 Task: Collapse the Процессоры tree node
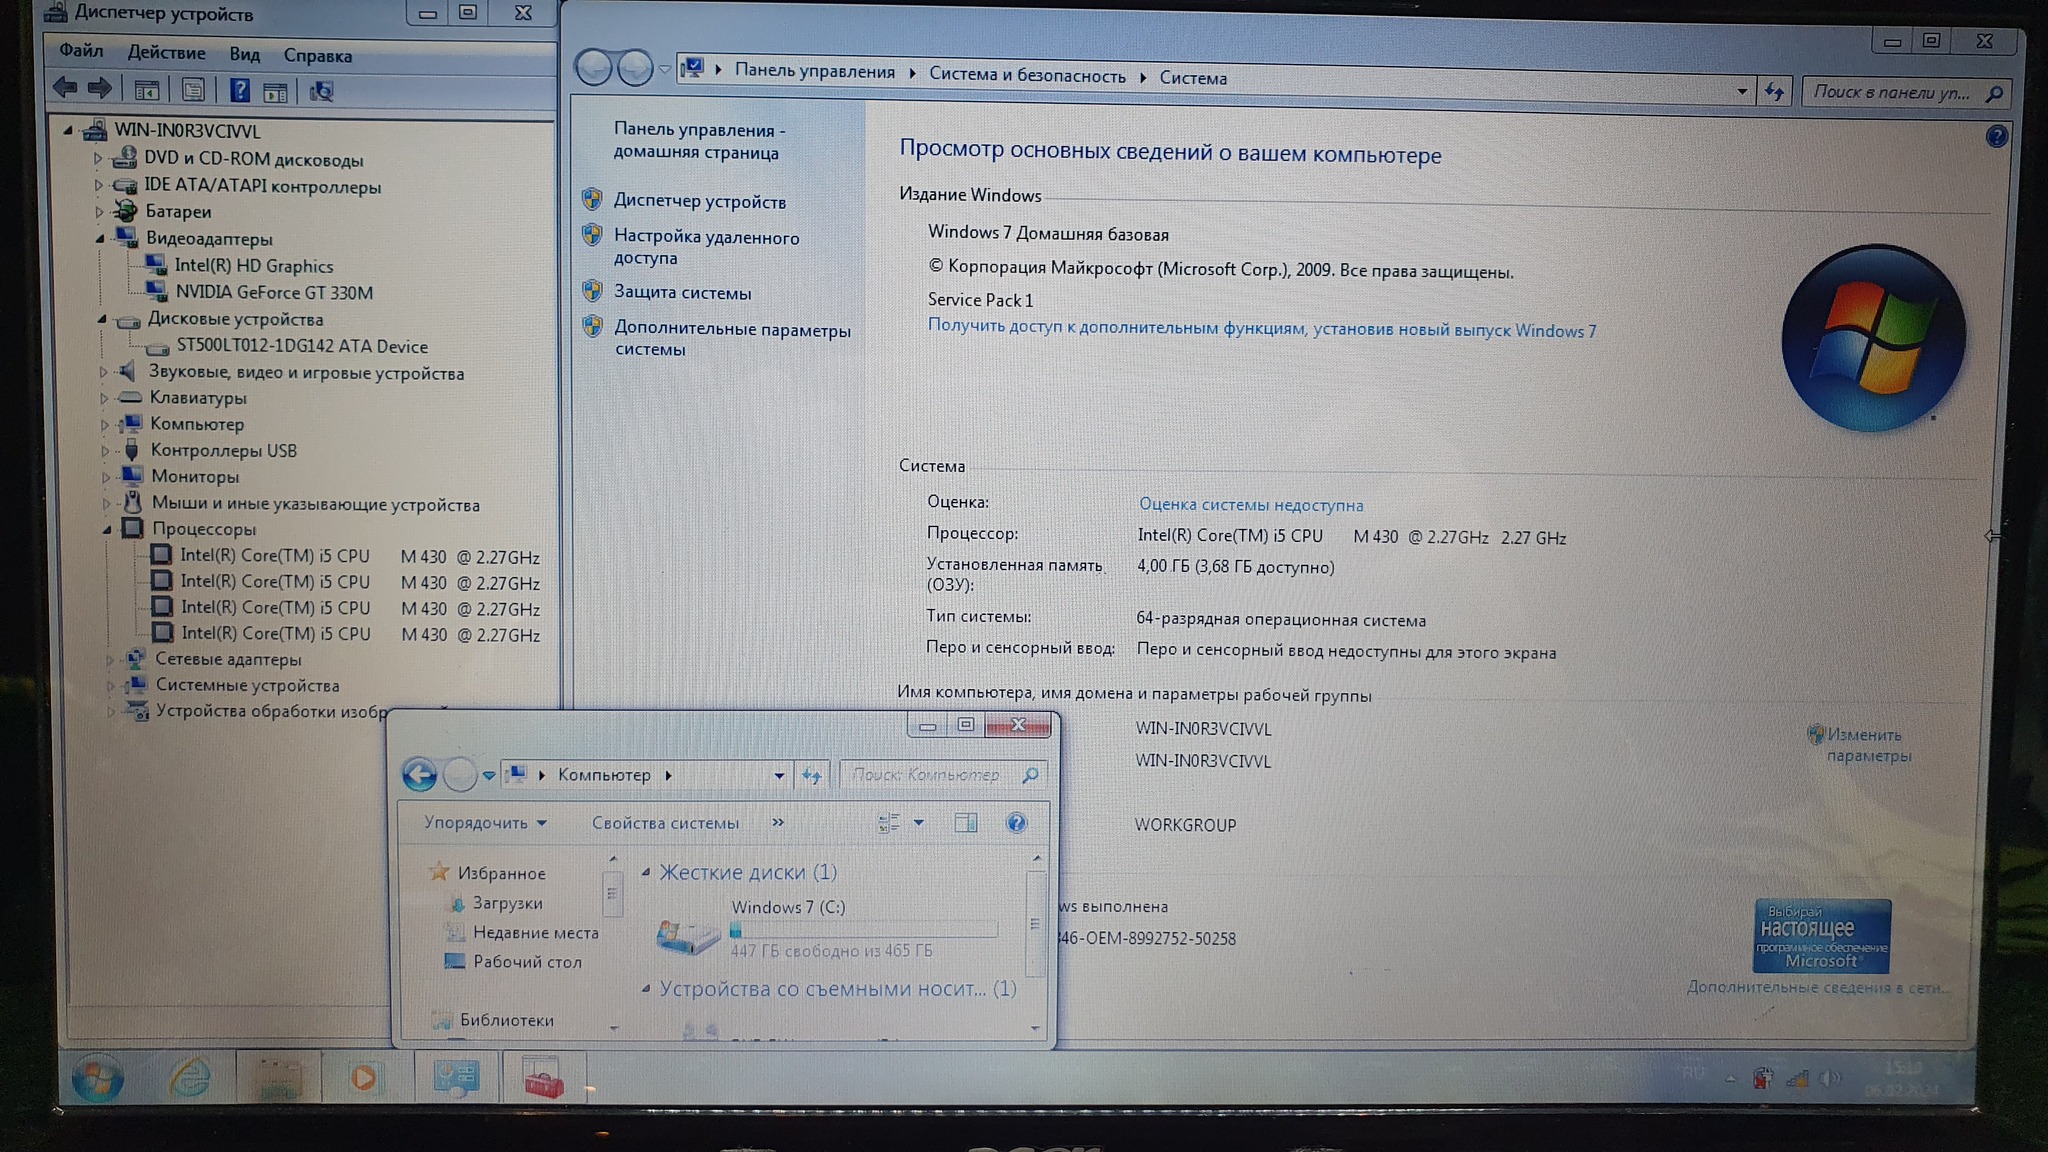point(106,530)
